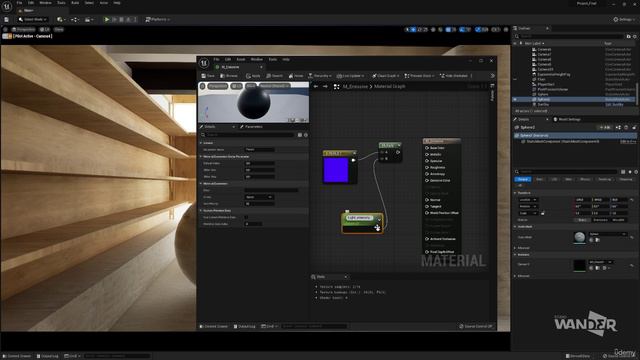640x360 pixels.
Task: Select Sphere2 row in the Outliner
Action: pyautogui.click(x=575, y=99)
